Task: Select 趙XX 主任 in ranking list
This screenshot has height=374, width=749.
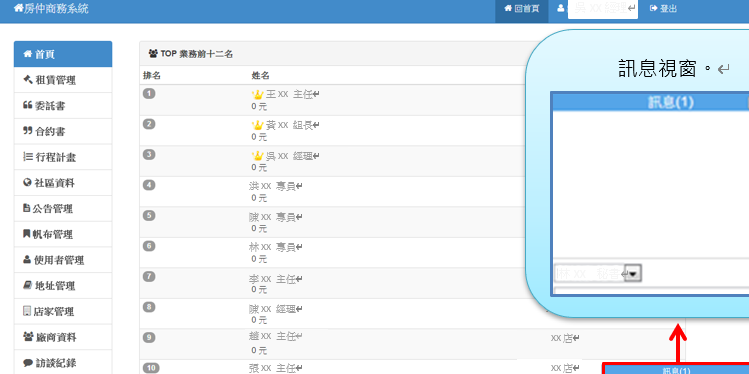Action: click(276, 336)
